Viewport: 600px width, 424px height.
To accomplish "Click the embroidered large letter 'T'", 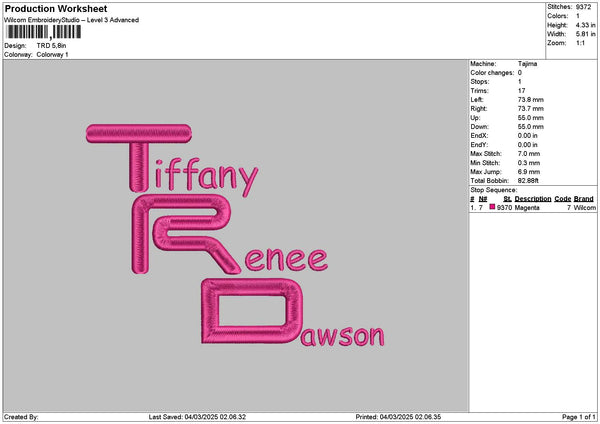I will point(139,158).
